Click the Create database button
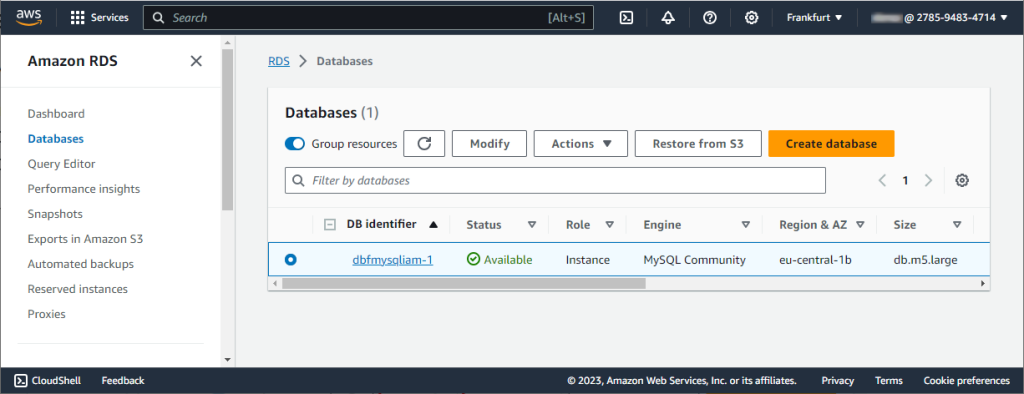The image size is (1024, 394). coord(831,144)
